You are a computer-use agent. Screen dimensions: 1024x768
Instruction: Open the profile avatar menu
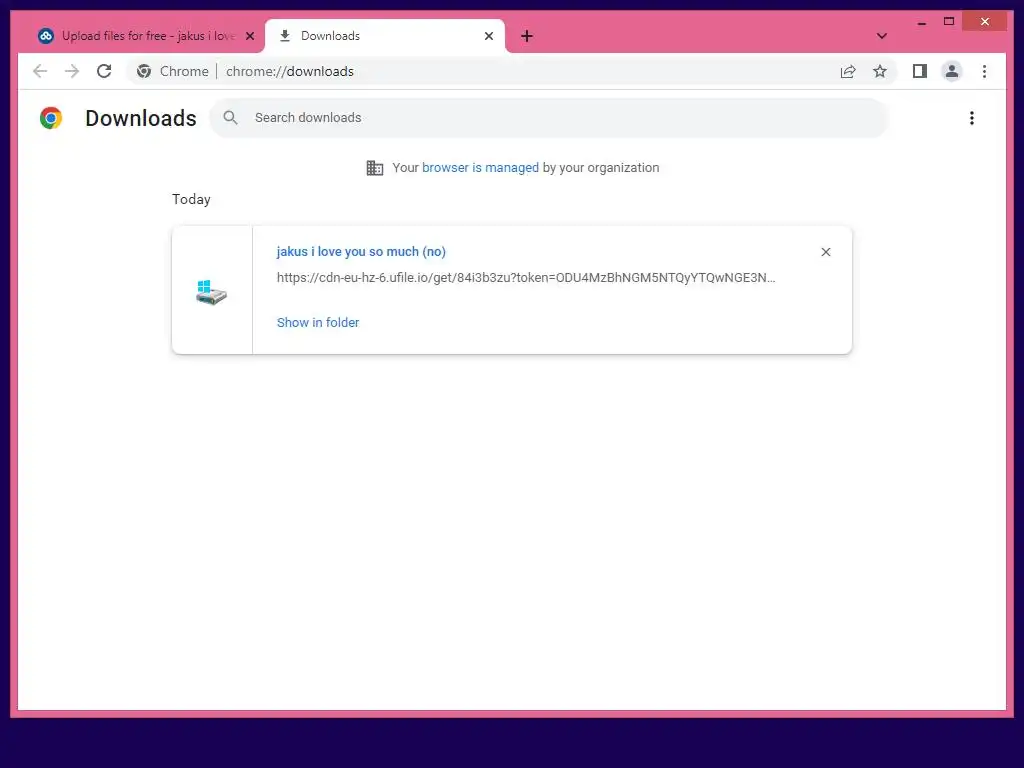pos(952,71)
